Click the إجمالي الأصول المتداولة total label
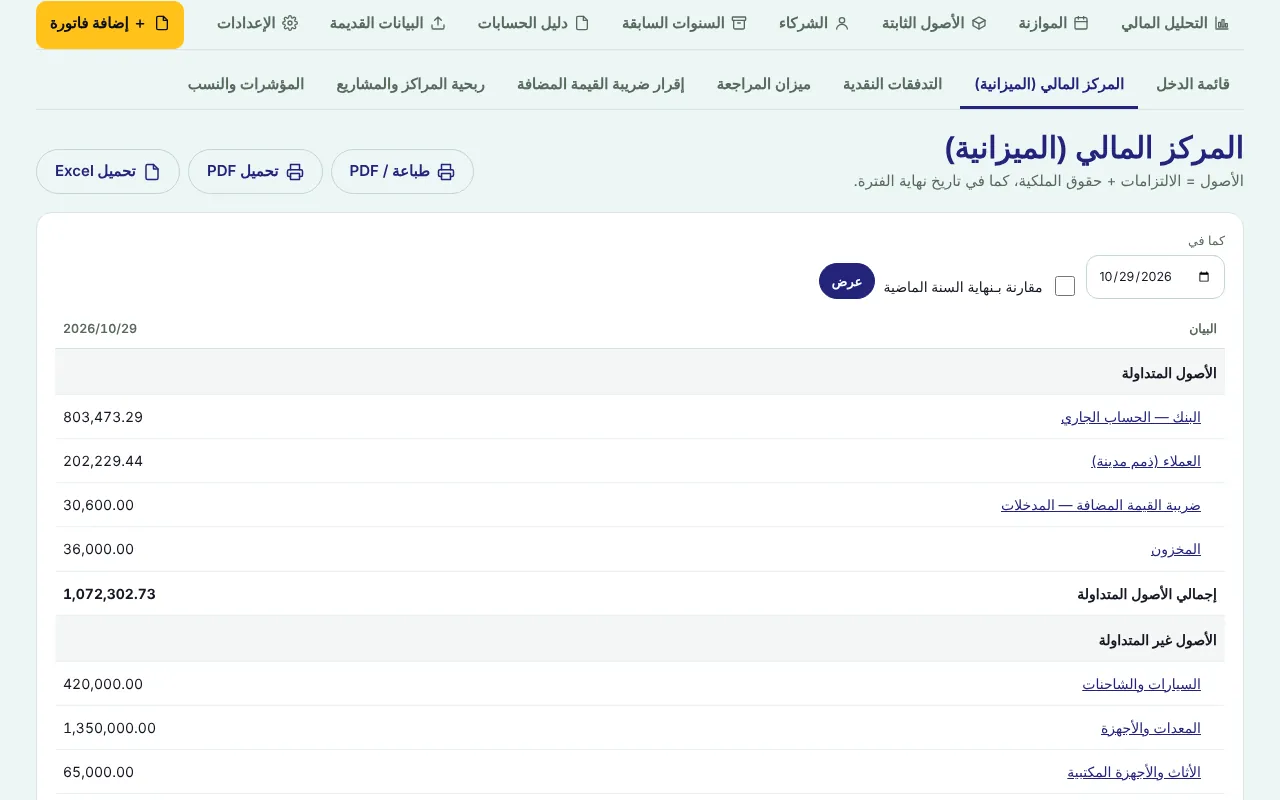This screenshot has height=800, width=1280. [1147, 594]
